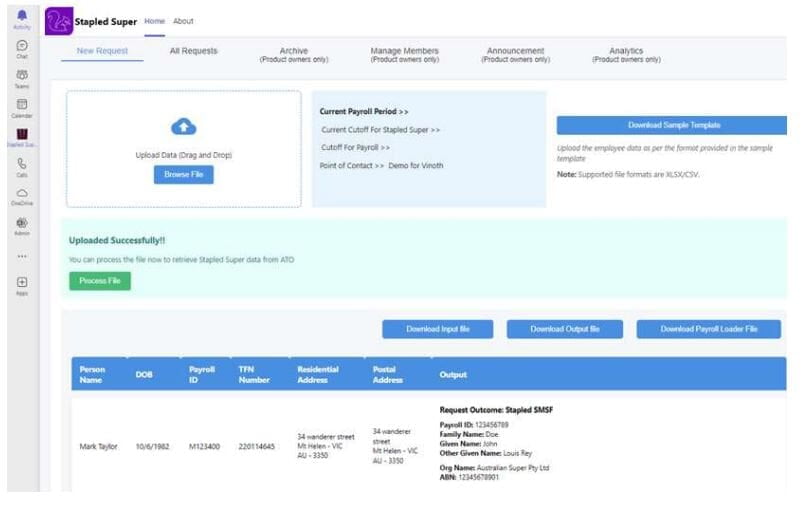Image resolution: width=803 pixels, height=508 pixels.
Task: Click the '10/6/1982' date of birth cell
Action: pyautogui.click(x=152, y=447)
